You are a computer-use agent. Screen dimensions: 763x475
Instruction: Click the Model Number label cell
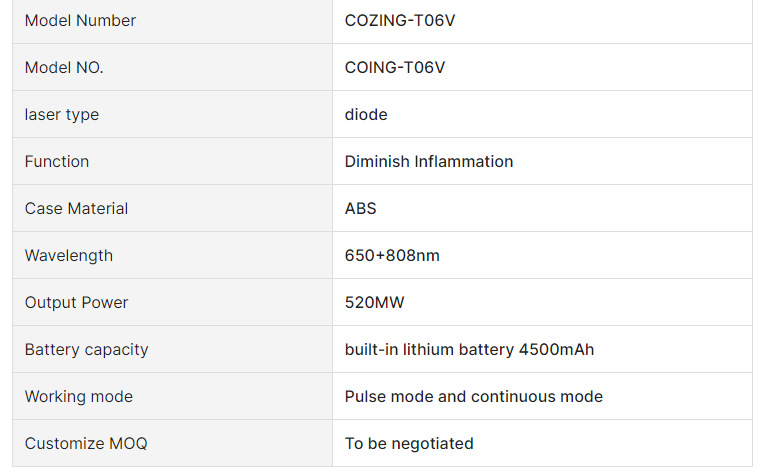[80, 21]
